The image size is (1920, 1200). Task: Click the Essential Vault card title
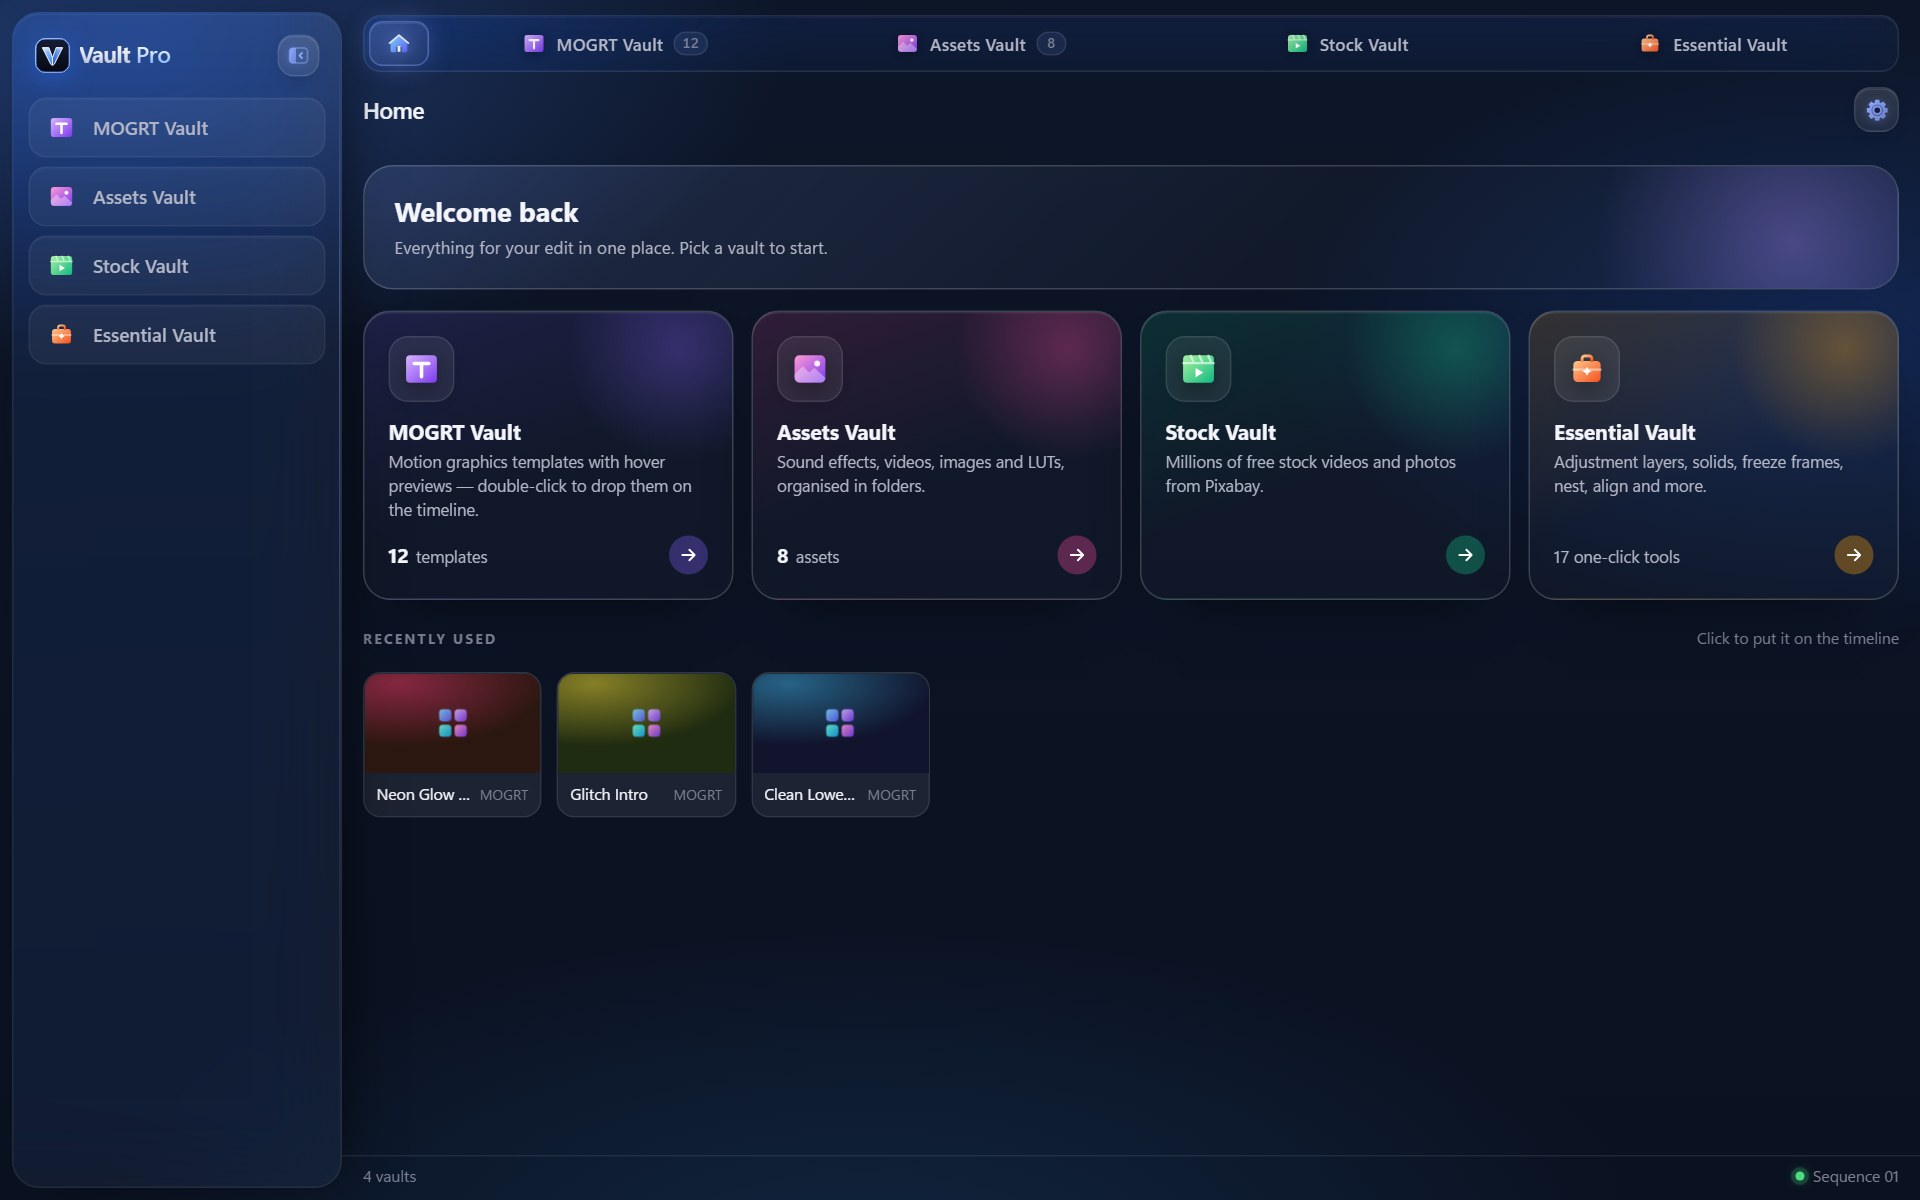(x=1624, y=433)
